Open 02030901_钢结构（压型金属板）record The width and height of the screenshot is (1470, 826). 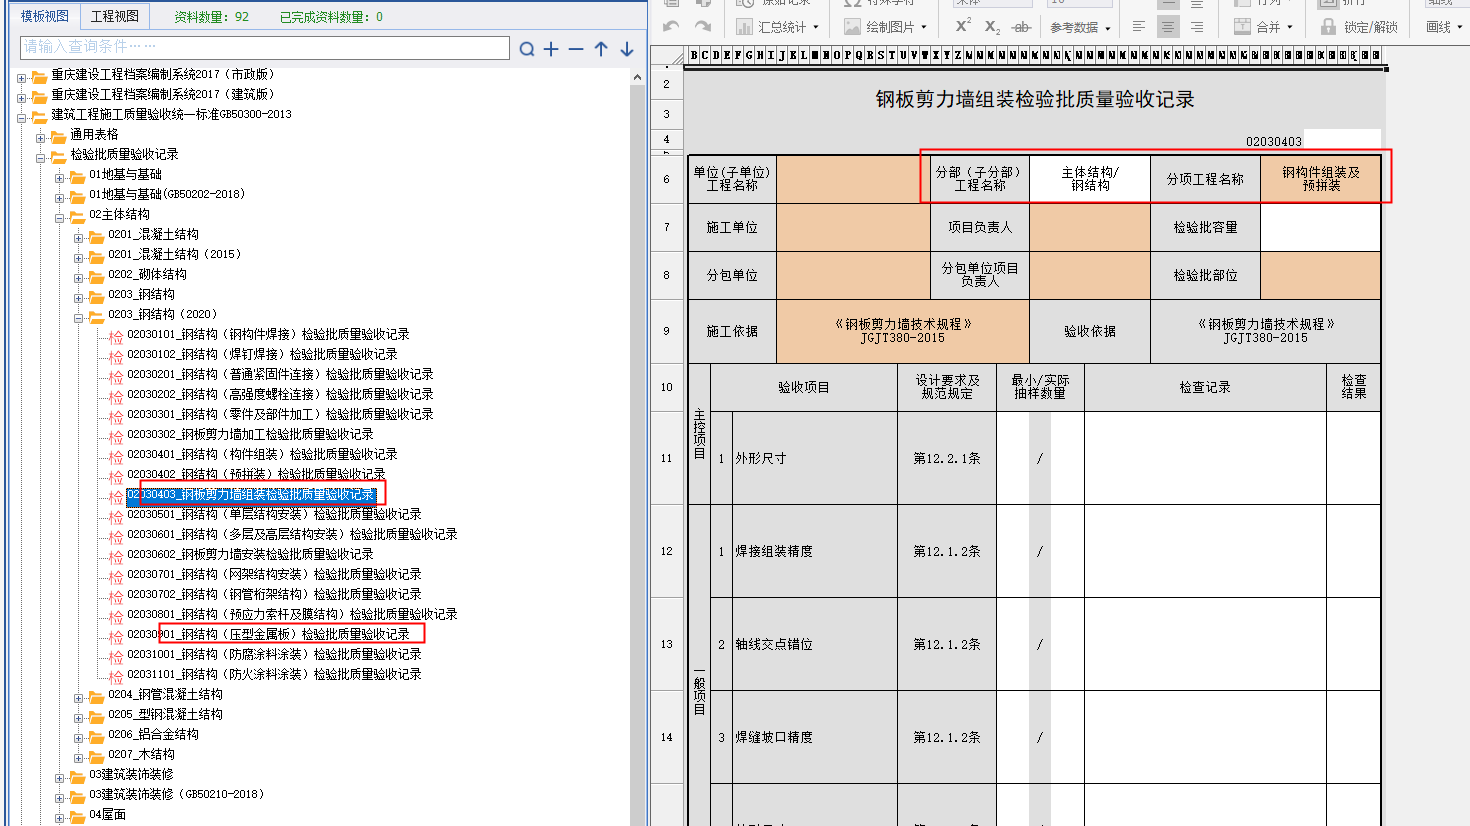click(268, 634)
